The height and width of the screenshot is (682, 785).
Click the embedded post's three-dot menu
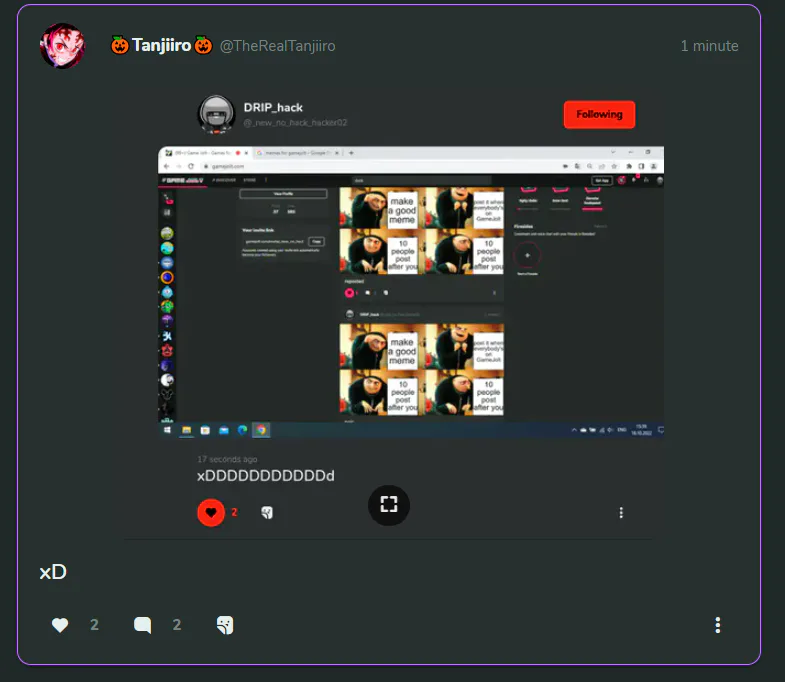click(621, 512)
